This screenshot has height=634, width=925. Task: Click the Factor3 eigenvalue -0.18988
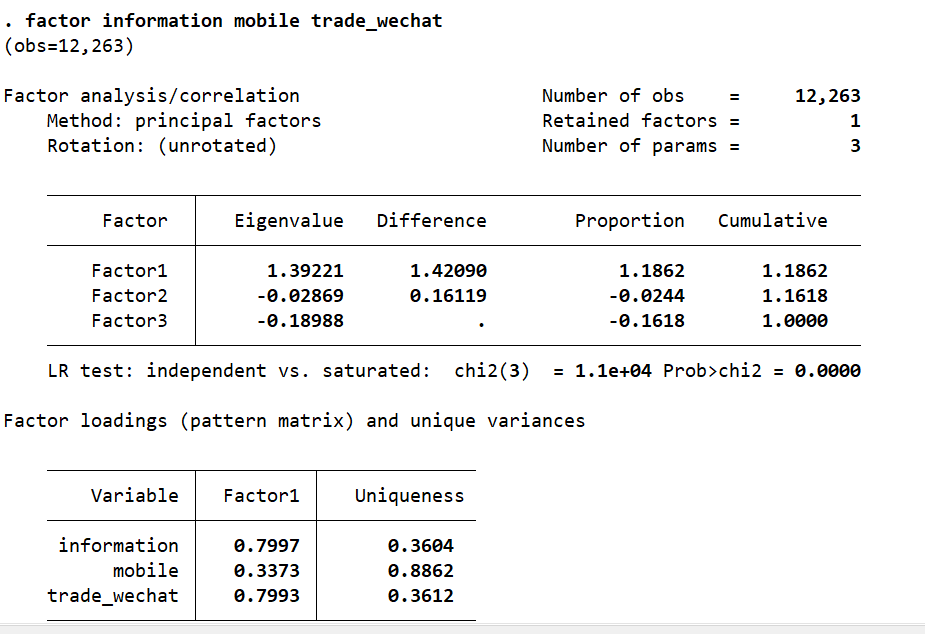(299, 321)
